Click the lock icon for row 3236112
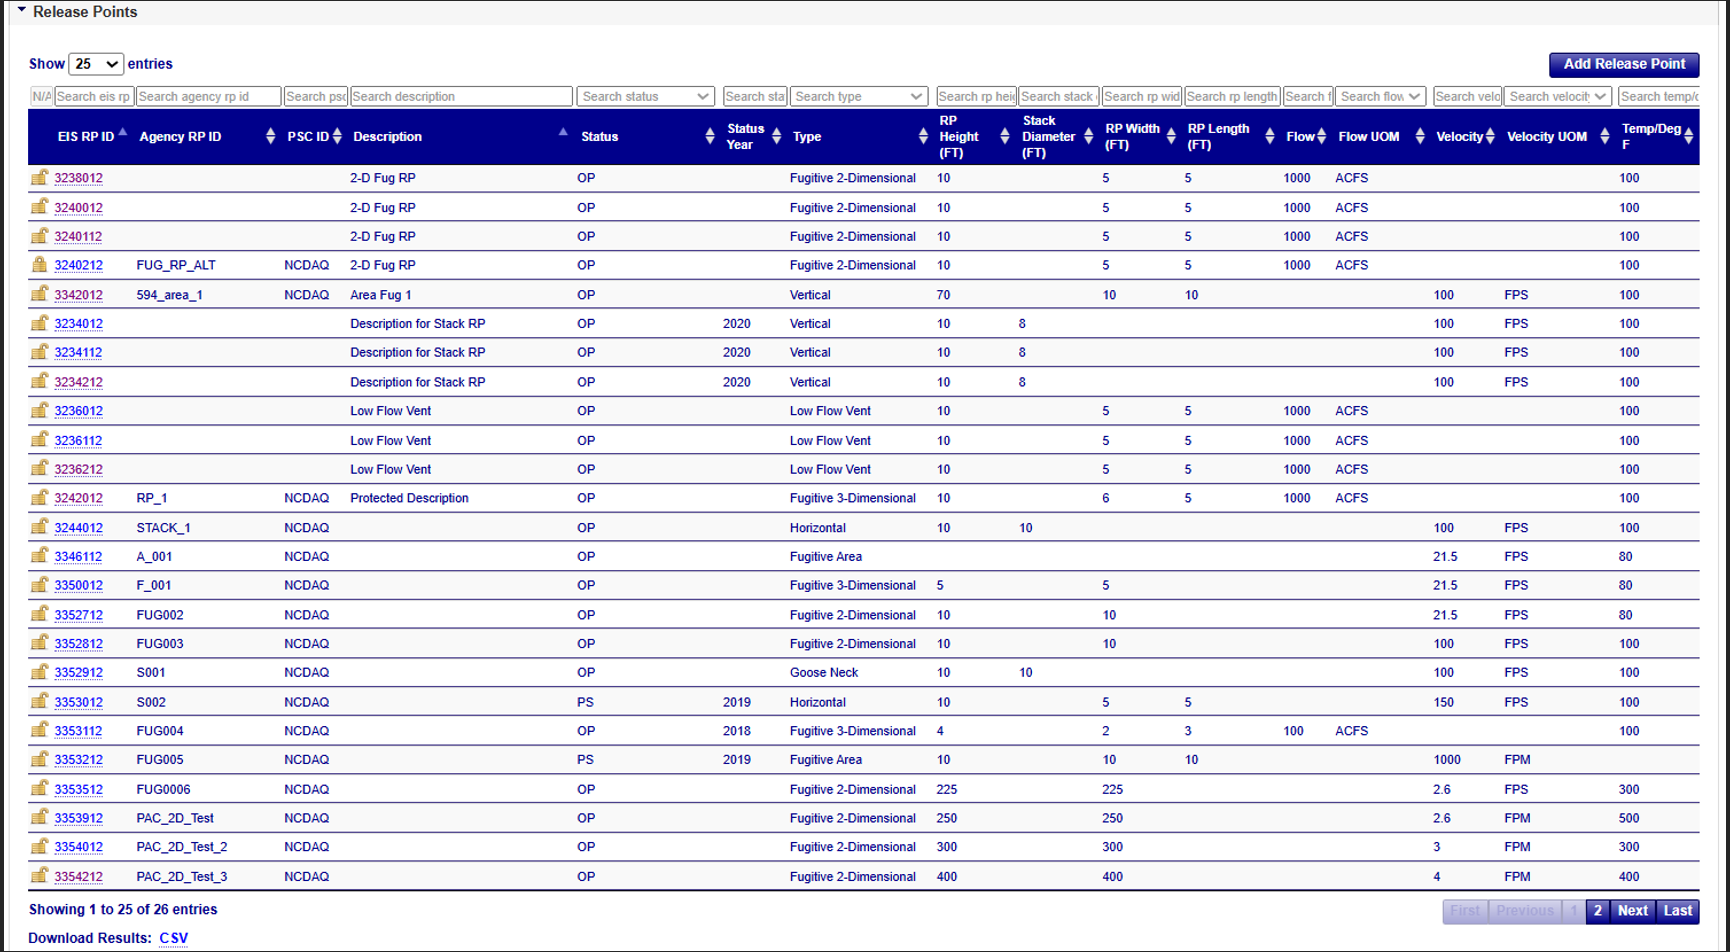 pos(39,438)
